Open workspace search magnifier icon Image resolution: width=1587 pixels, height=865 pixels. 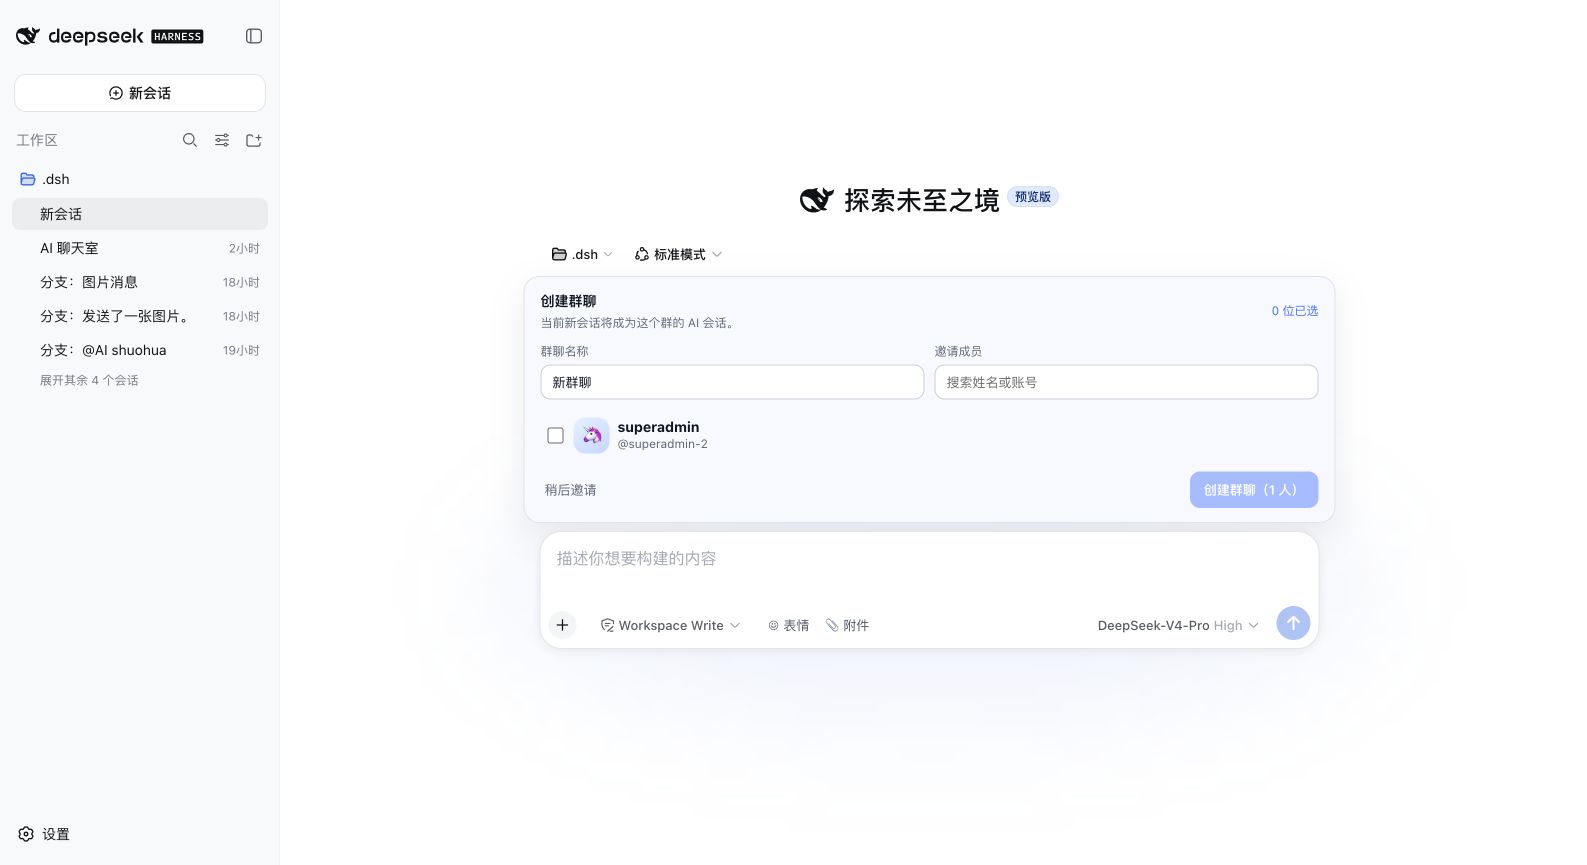coord(190,140)
